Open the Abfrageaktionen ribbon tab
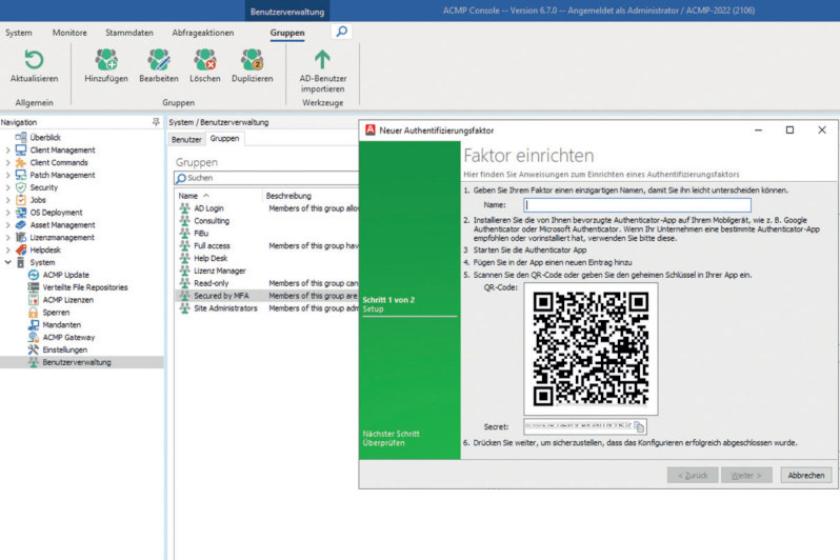 click(202, 33)
